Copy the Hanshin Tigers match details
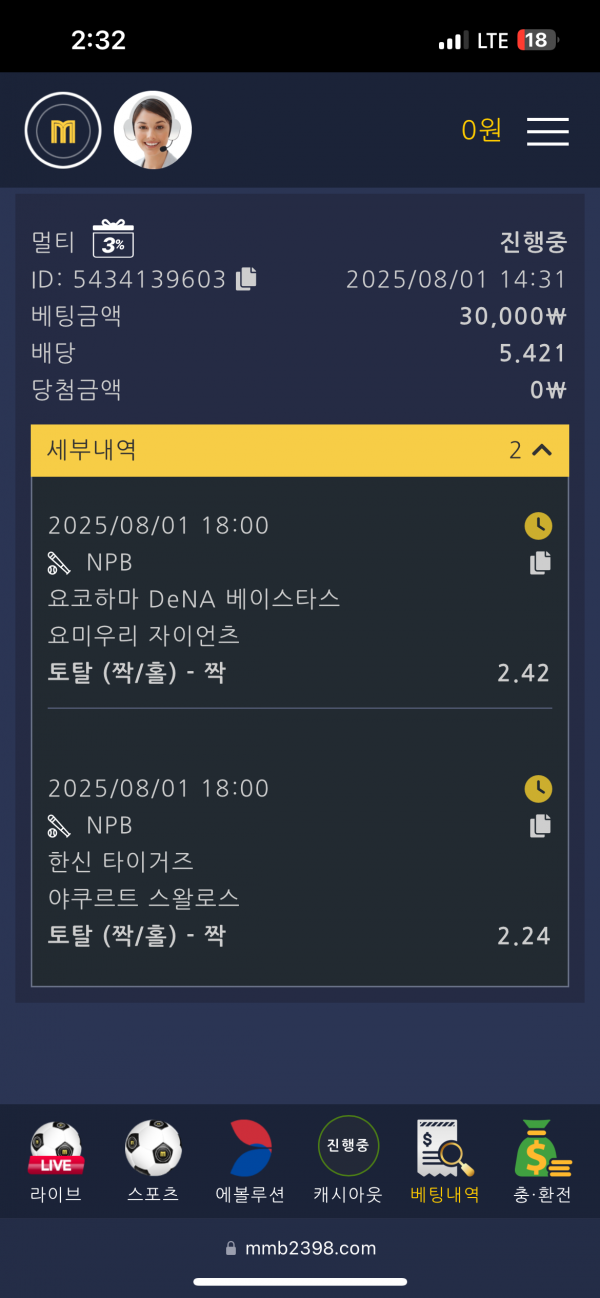The width and height of the screenshot is (600, 1298). click(x=540, y=825)
